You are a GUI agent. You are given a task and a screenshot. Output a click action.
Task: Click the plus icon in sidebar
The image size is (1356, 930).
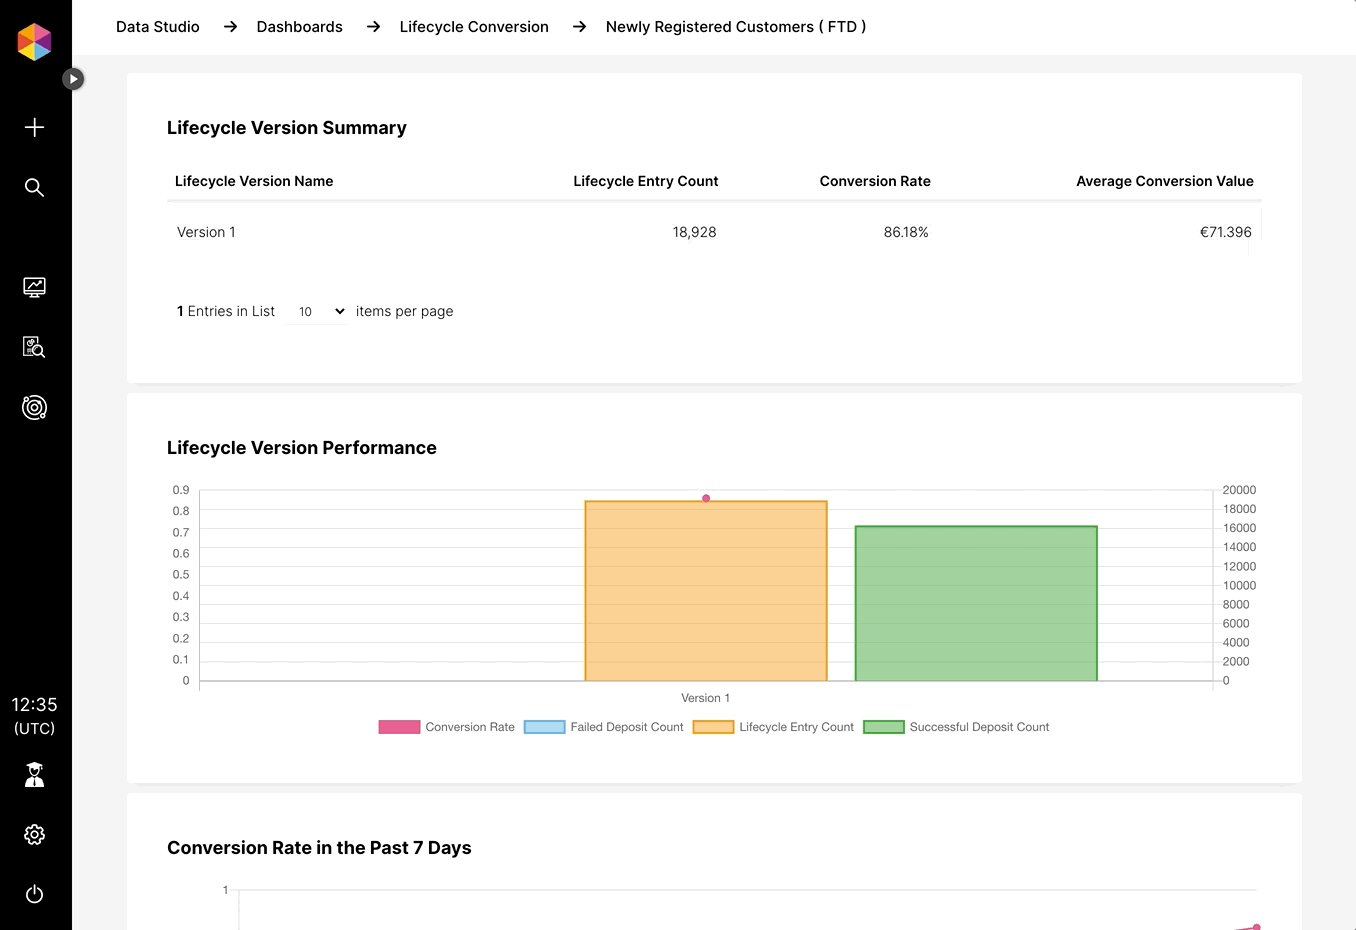[34, 127]
